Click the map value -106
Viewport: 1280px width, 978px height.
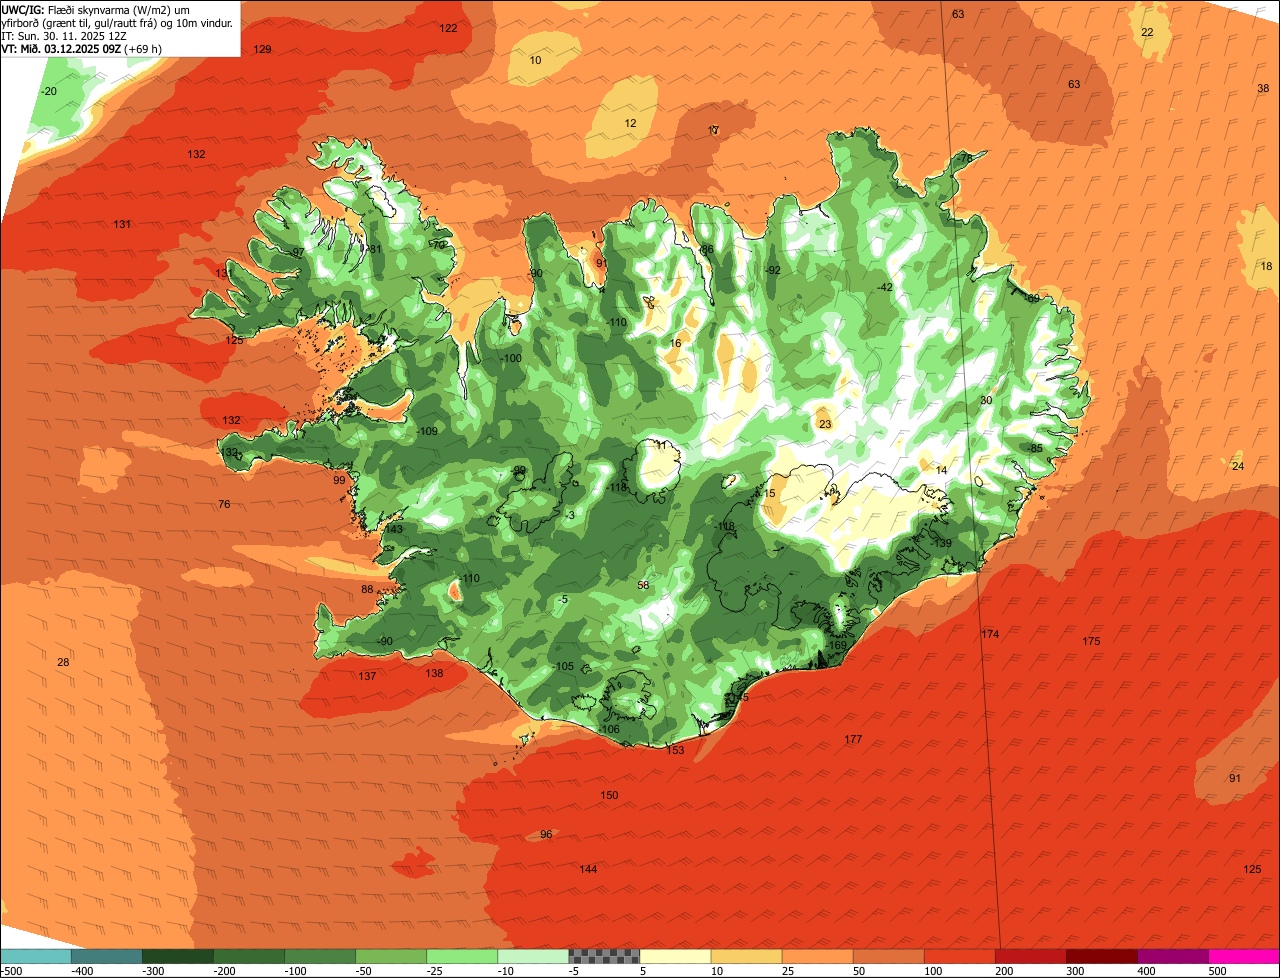610,729
